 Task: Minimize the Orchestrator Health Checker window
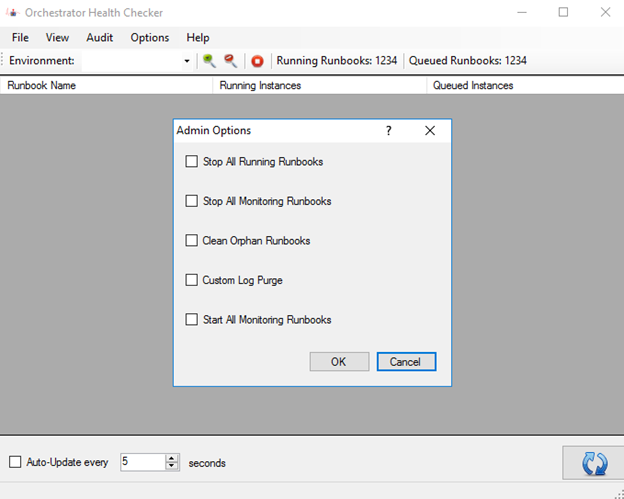coord(522,12)
